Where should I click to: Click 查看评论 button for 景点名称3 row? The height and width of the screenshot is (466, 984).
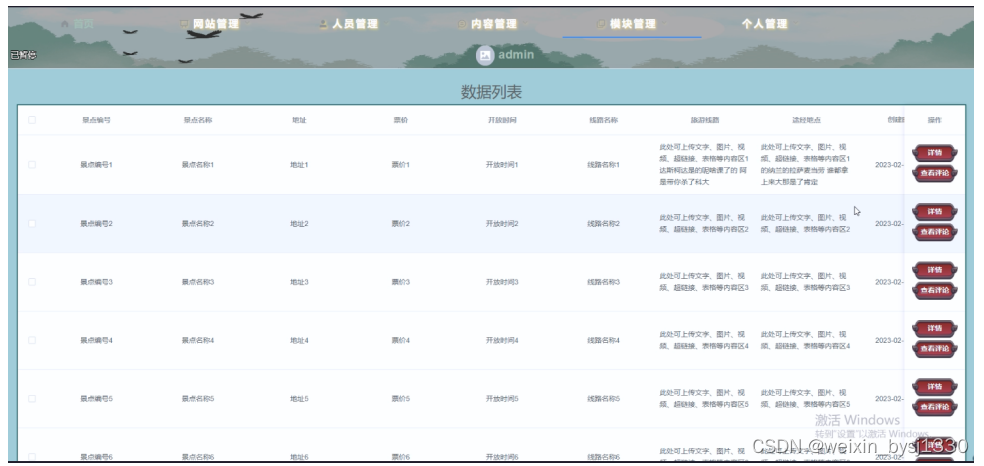coord(934,290)
